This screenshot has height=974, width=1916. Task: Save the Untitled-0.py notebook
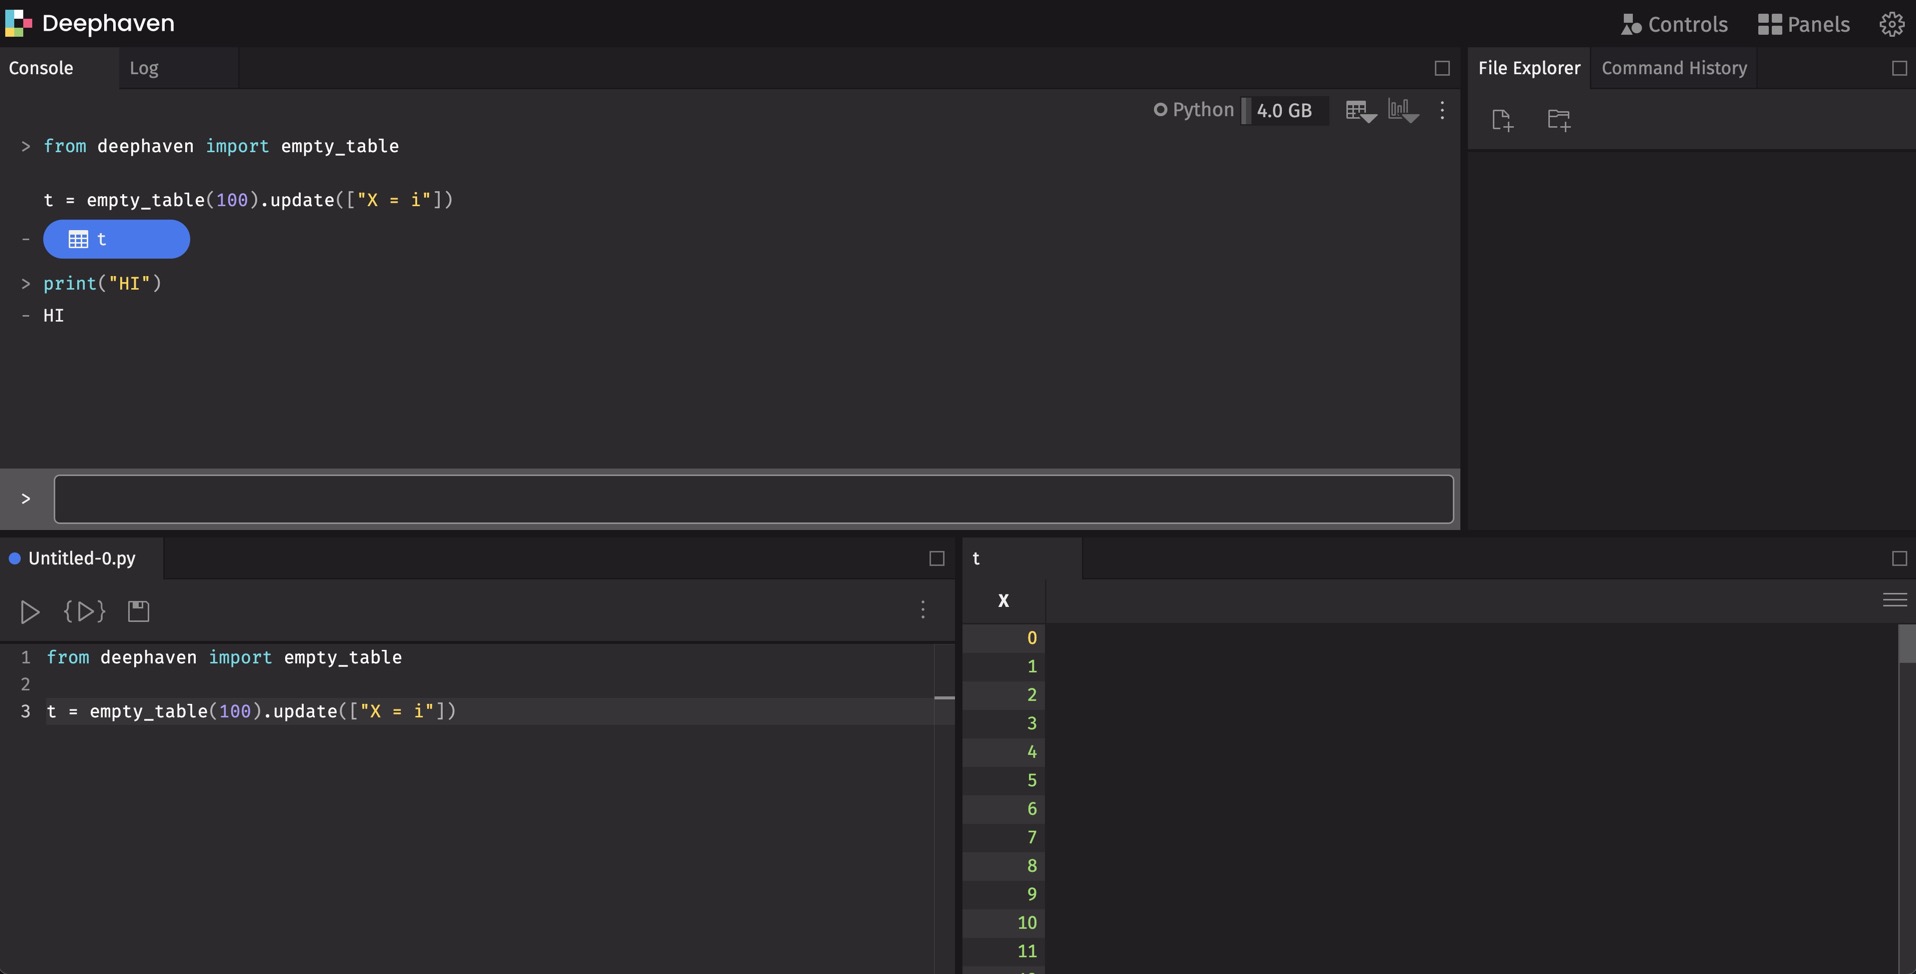(138, 611)
